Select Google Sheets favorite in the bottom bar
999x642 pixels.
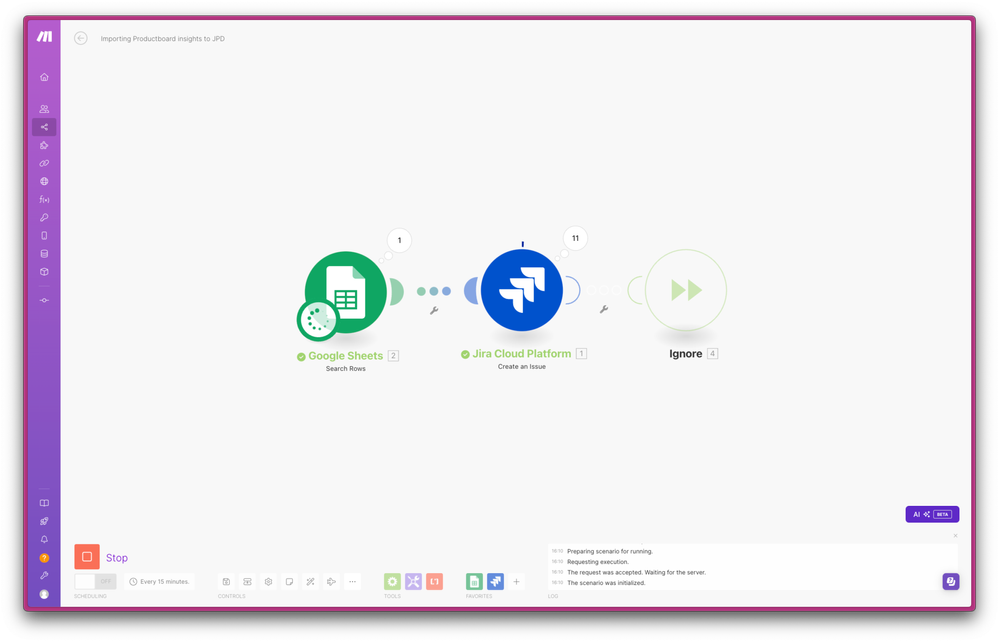click(474, 581)
